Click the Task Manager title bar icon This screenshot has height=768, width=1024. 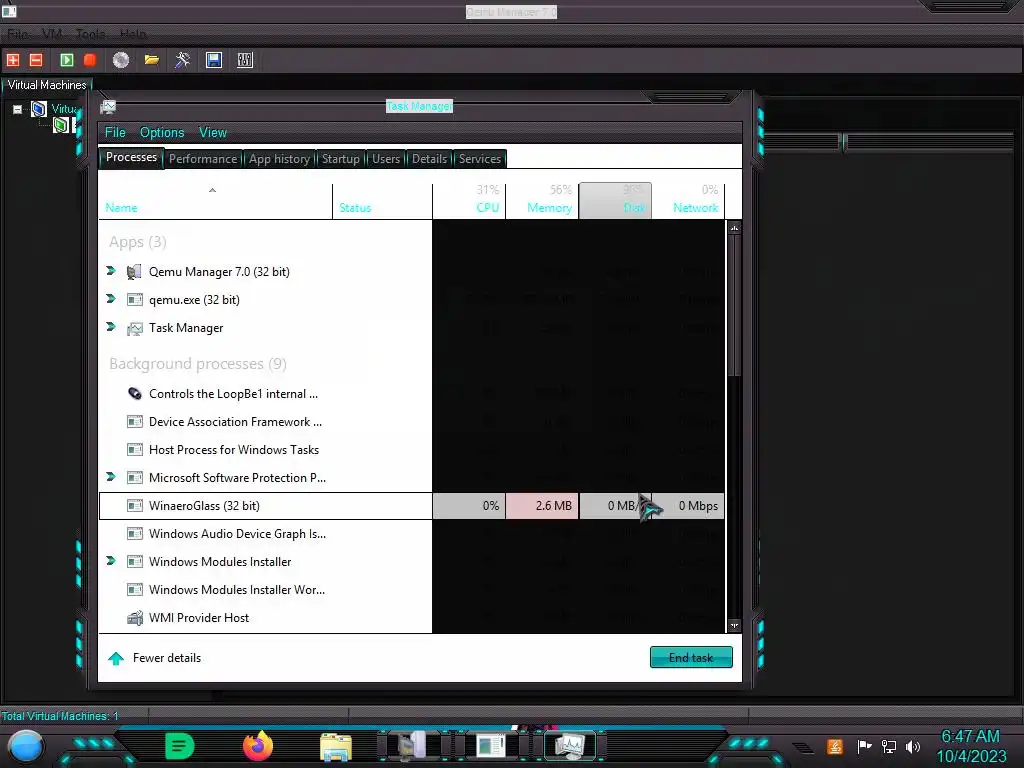pos(108,106)
